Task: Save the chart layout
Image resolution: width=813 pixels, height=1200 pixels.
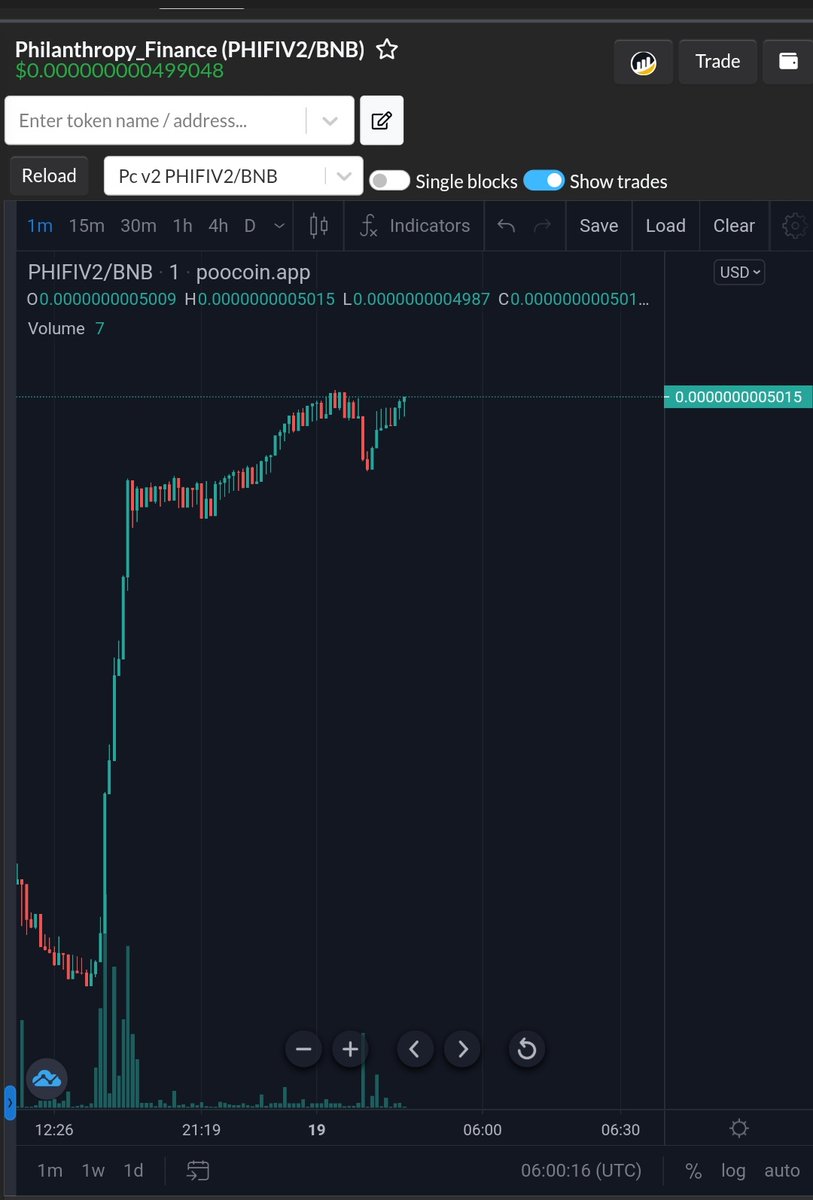Action: click(599, 226)
